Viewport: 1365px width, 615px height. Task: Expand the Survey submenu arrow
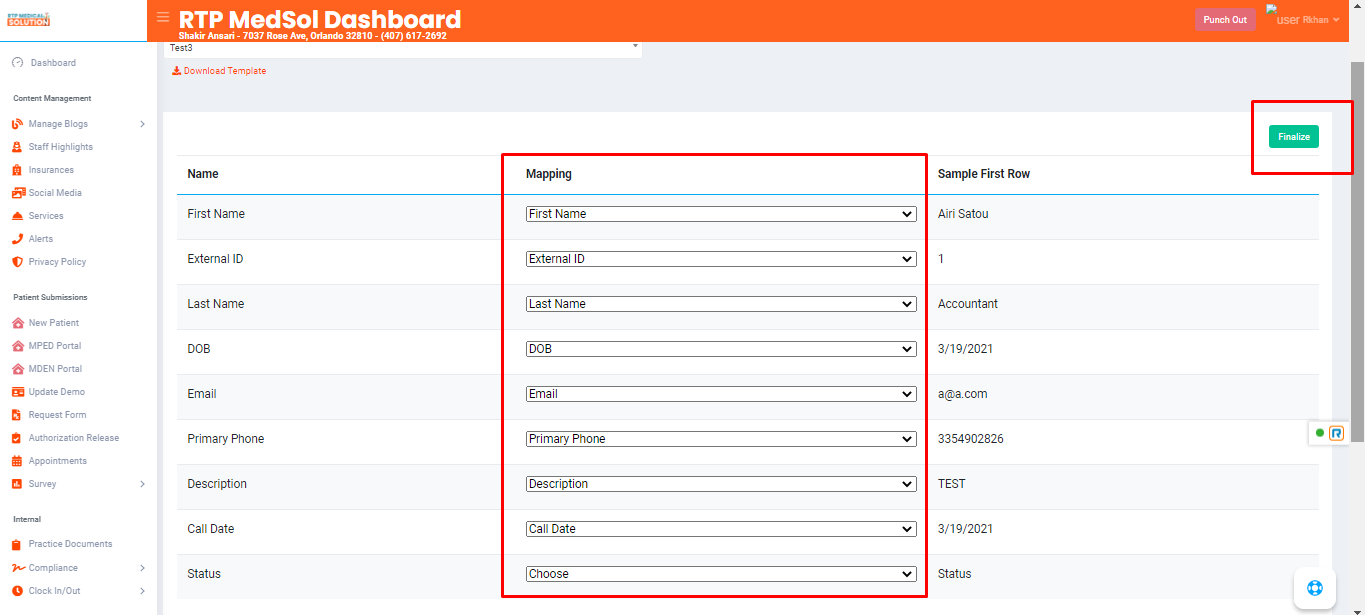point(142,484)
